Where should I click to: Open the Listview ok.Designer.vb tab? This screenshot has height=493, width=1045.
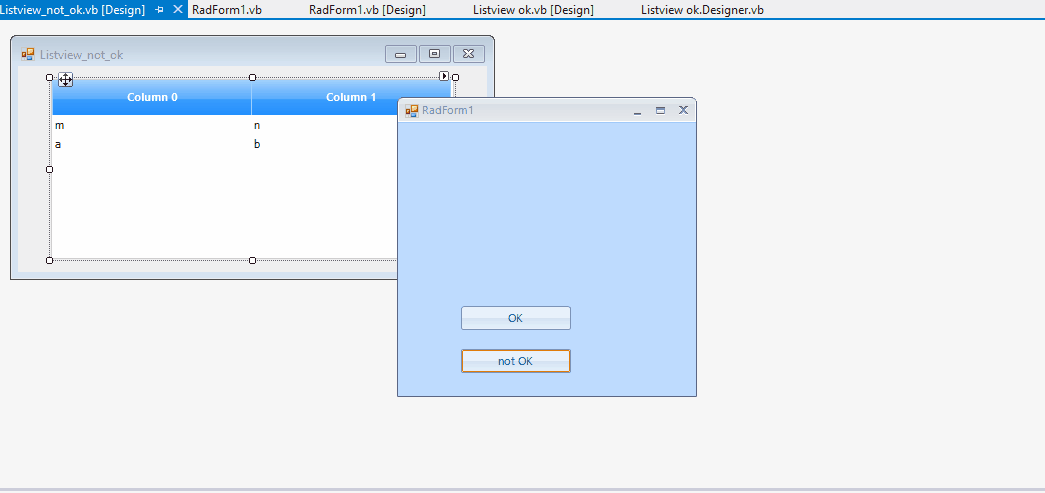[x=702, y=10]
